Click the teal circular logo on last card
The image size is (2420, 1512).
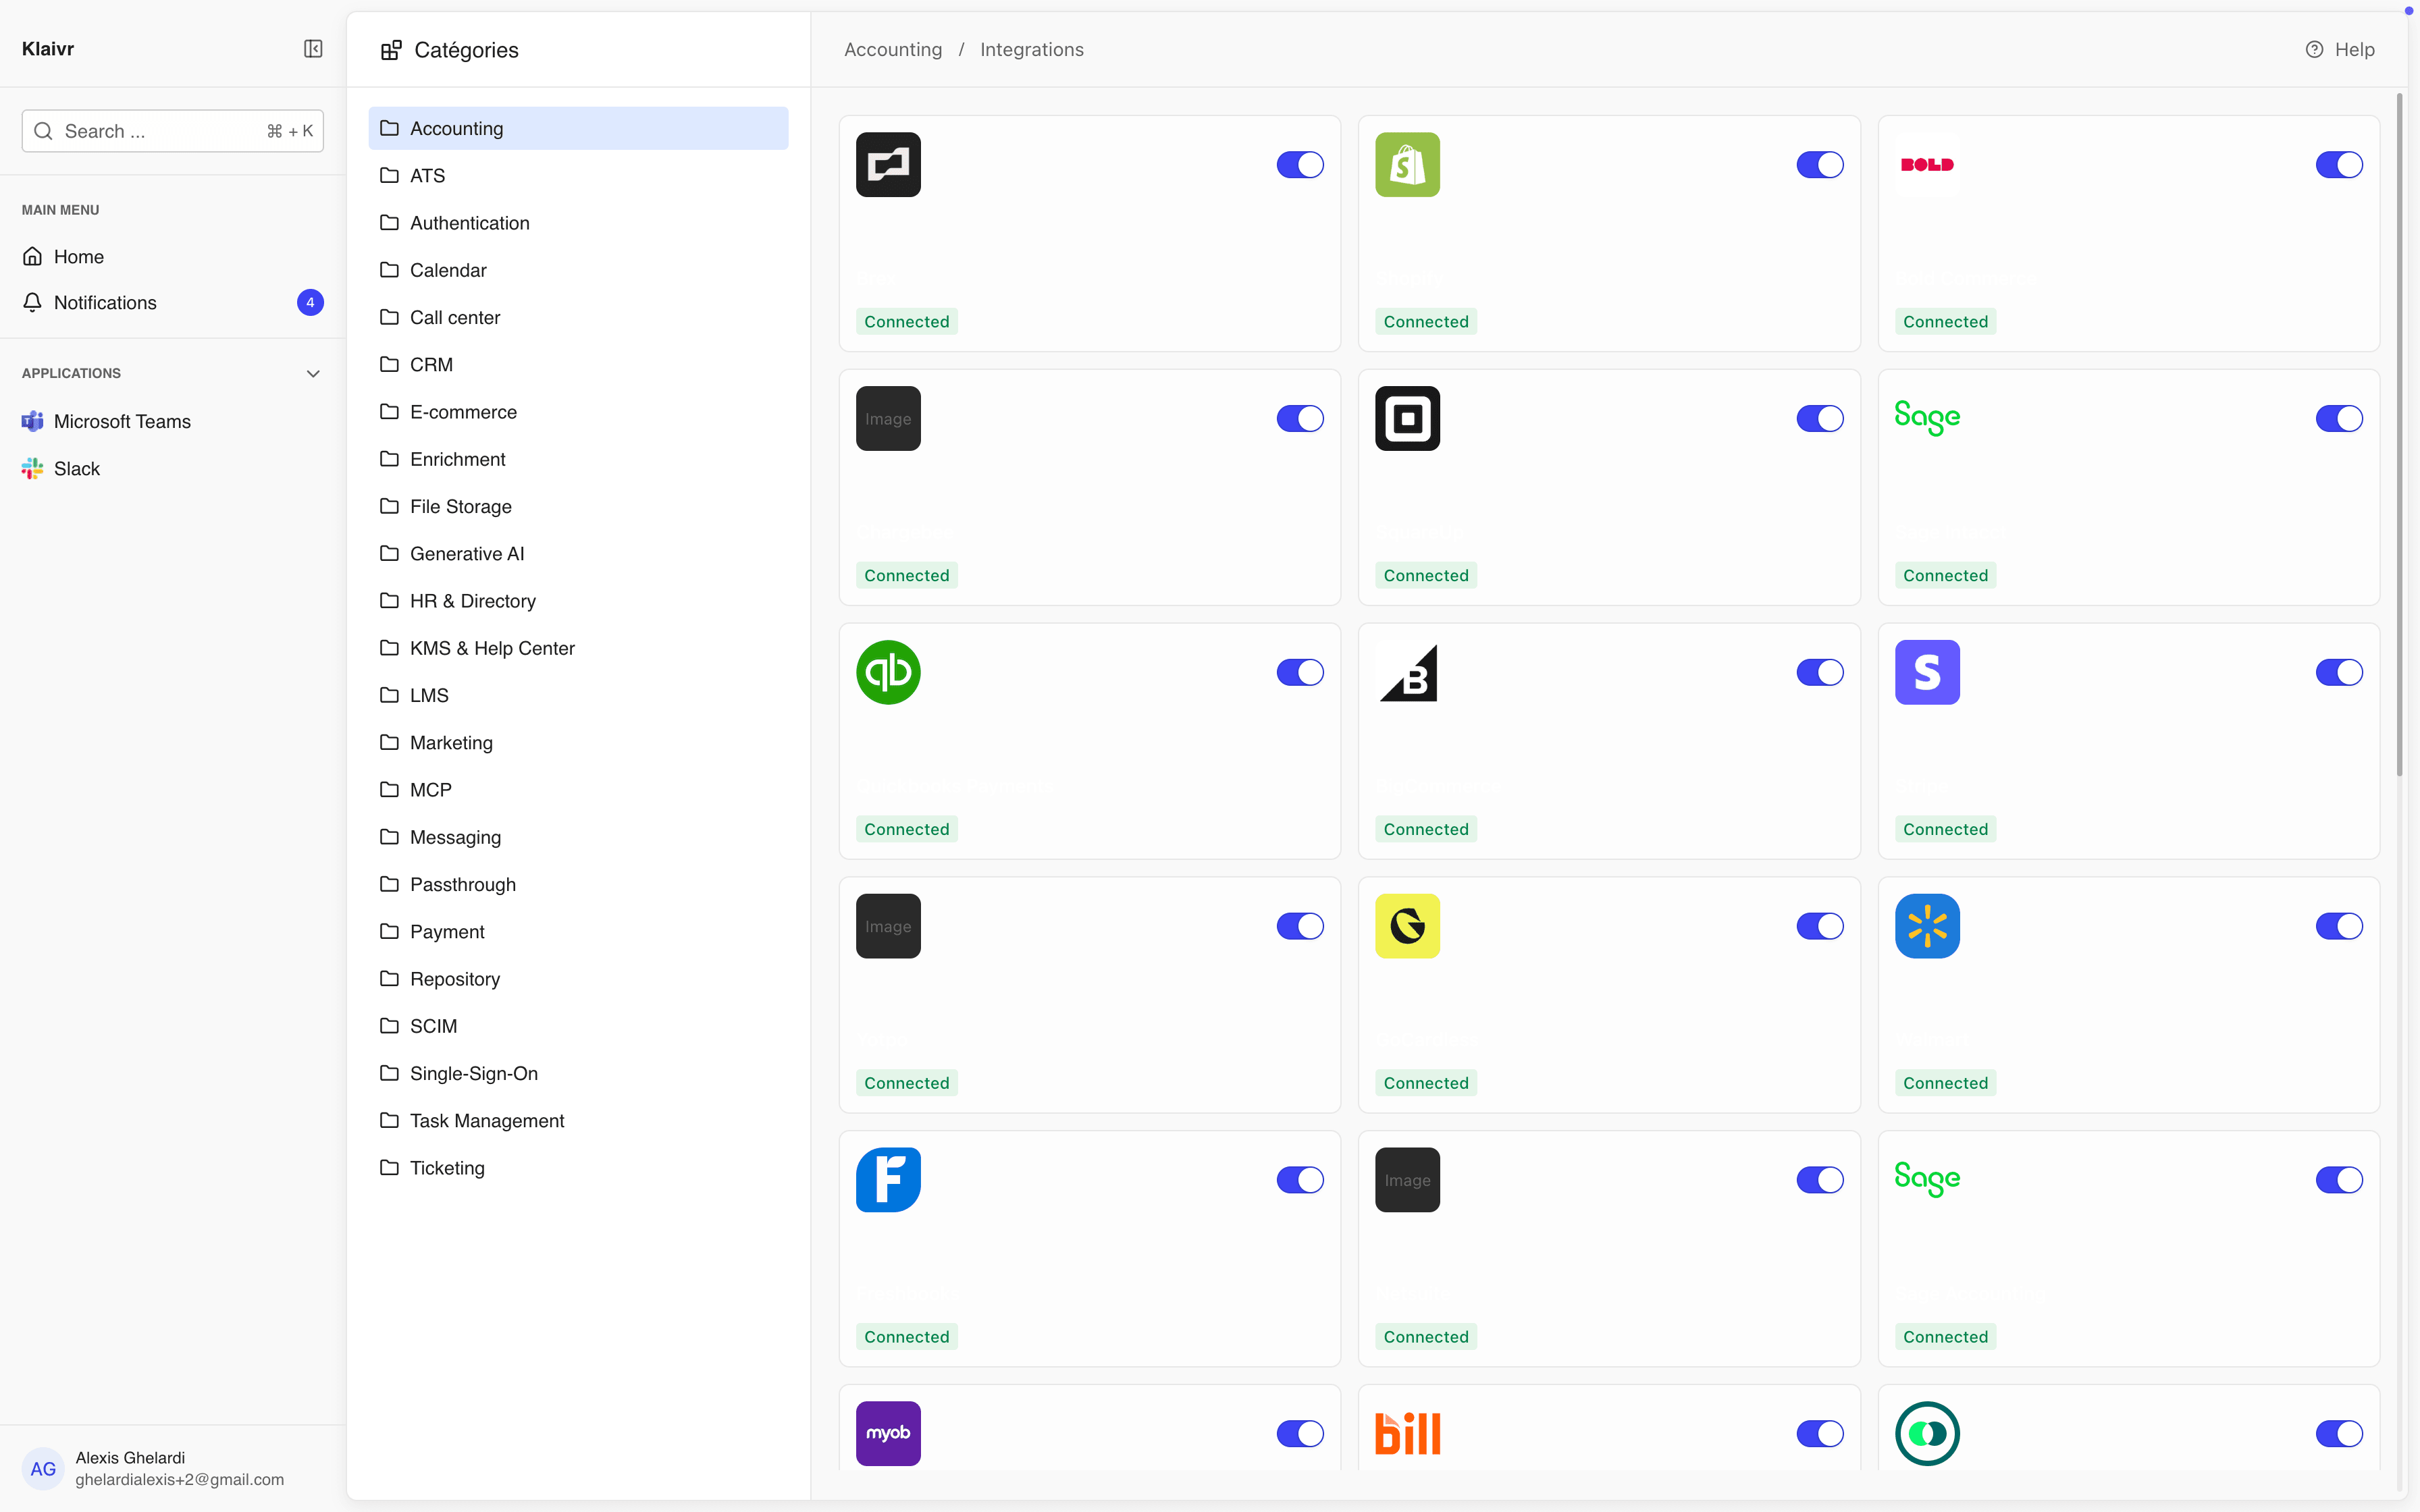[1927, 1434]
